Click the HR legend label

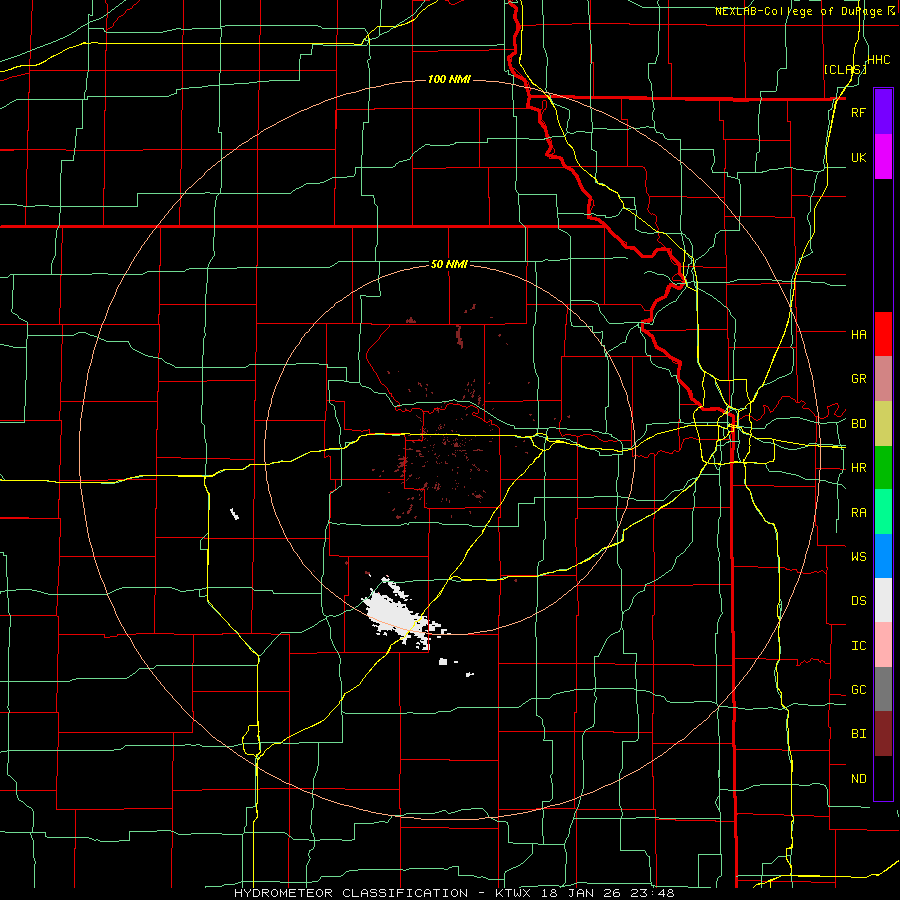858,468
